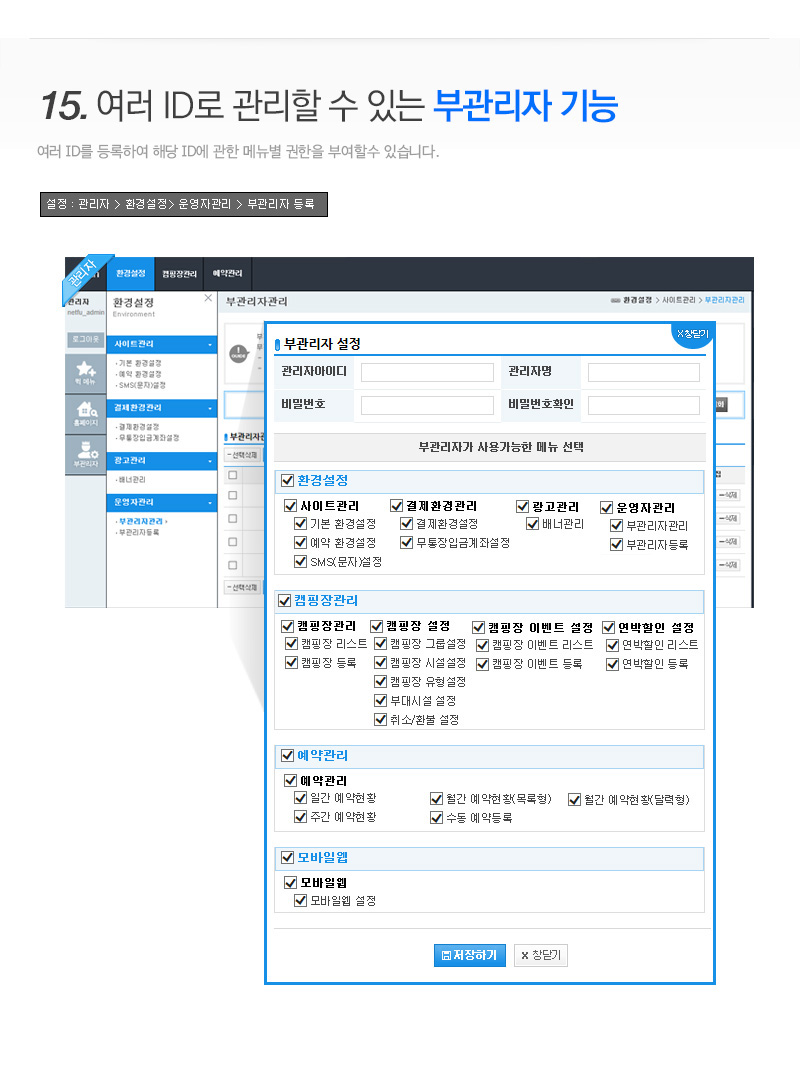Toggle the 사이트관리 group checkbox
The image size is (800, 1068).
[290, 506]
